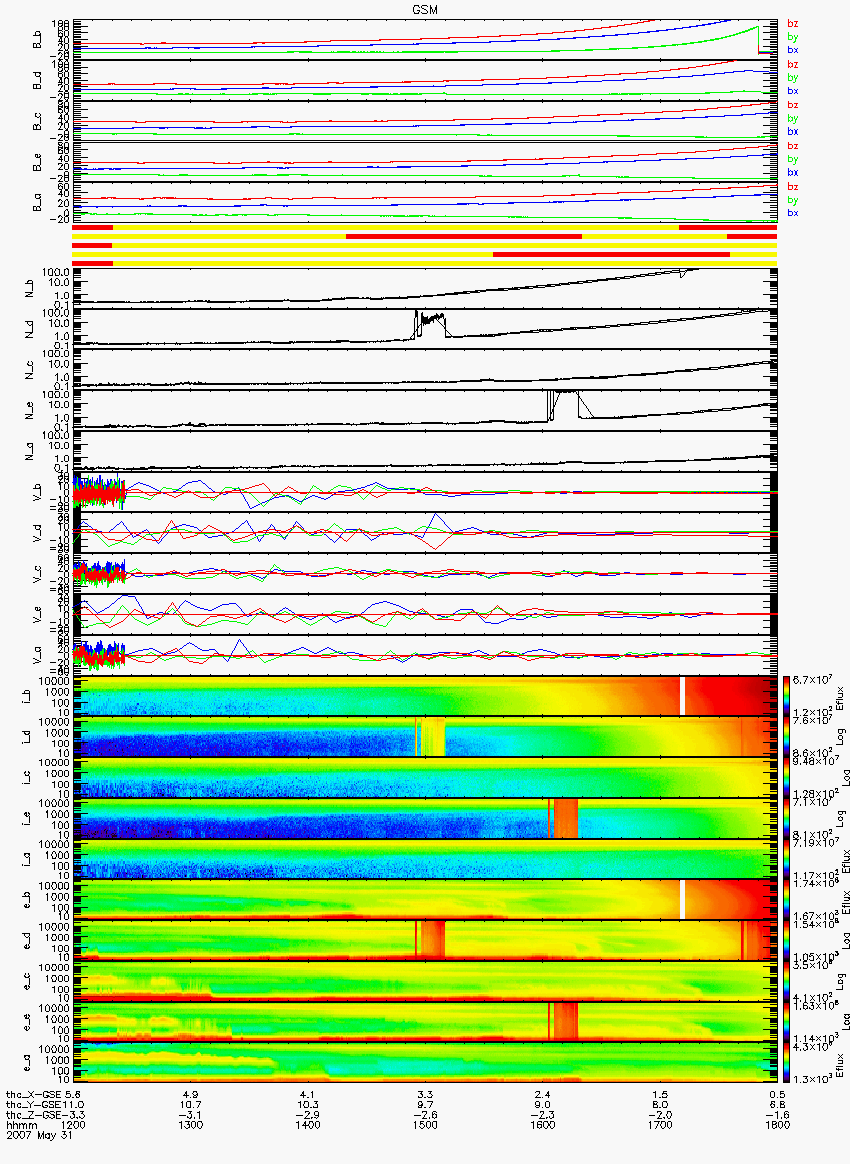Click the 1300 time tick label

(190, 1125)
